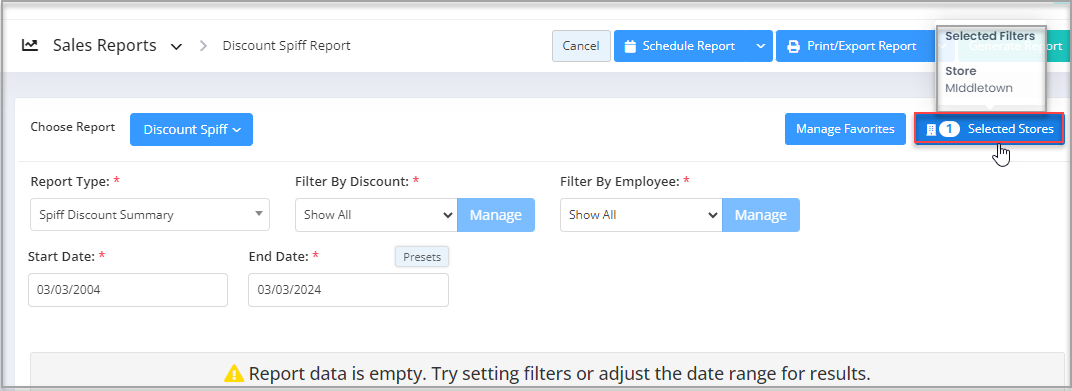Image resolution: width=1072 pixels, height=391 pixels.
Task: Click Manage next to Filter By Discount
Action: click(496, 215)
